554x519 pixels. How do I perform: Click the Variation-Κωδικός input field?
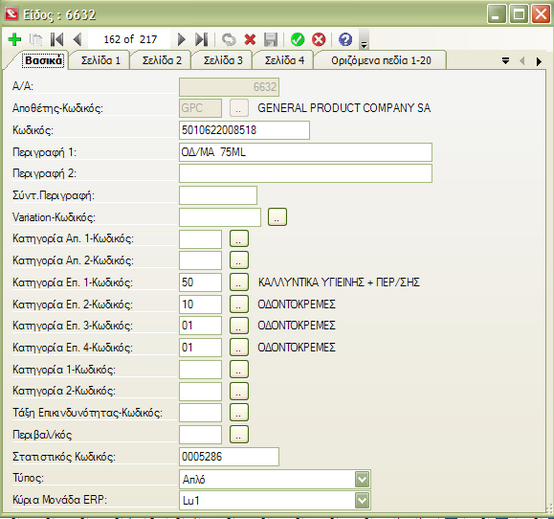coord(220,217)
